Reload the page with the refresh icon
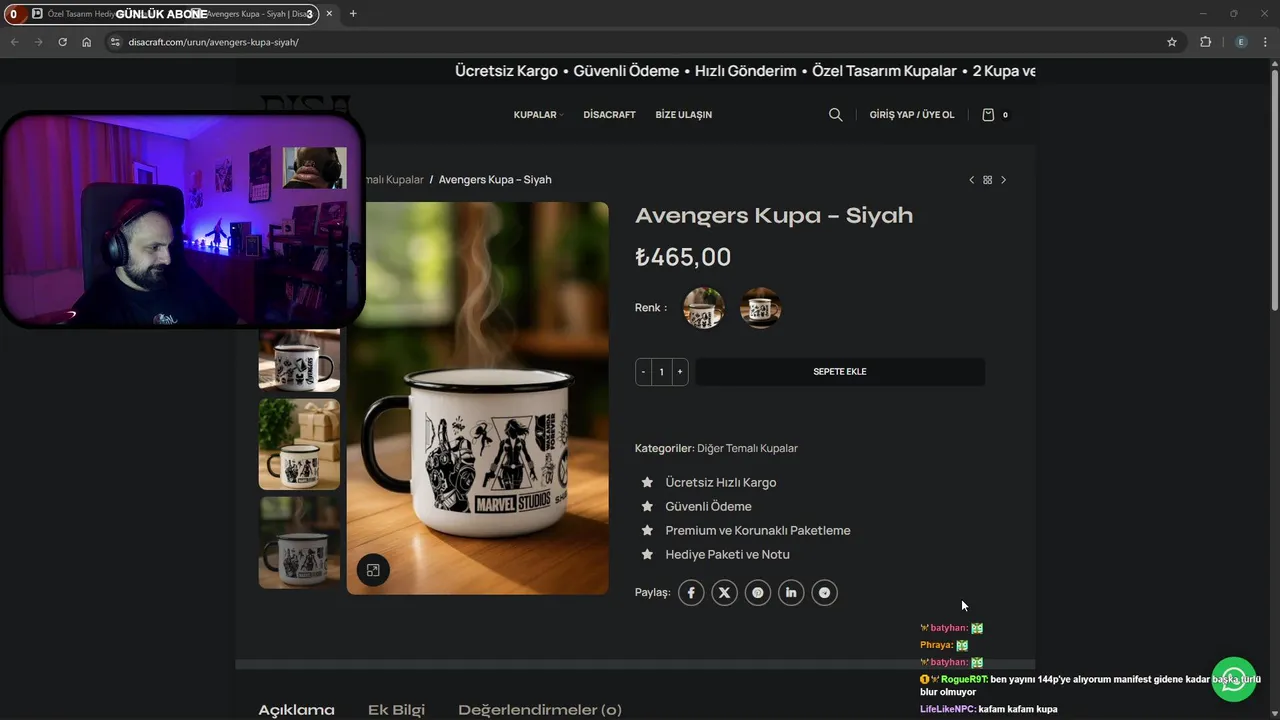 [62, 42]
